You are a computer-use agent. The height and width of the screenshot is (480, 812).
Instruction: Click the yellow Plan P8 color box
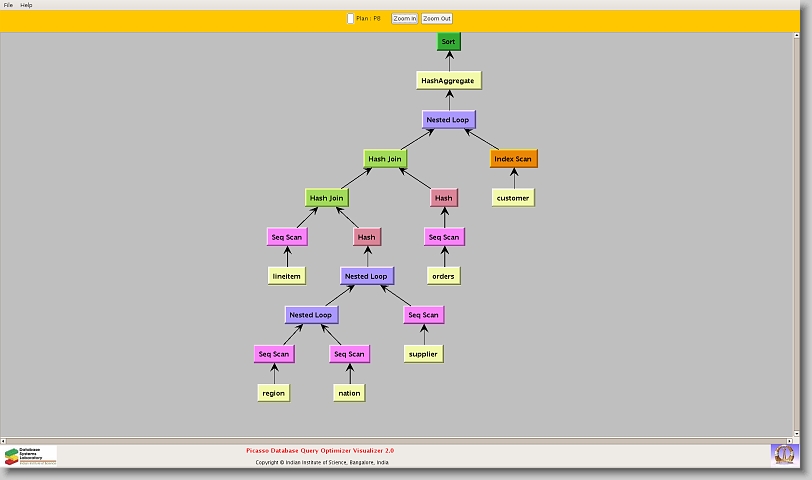click(x=350, y=18)
